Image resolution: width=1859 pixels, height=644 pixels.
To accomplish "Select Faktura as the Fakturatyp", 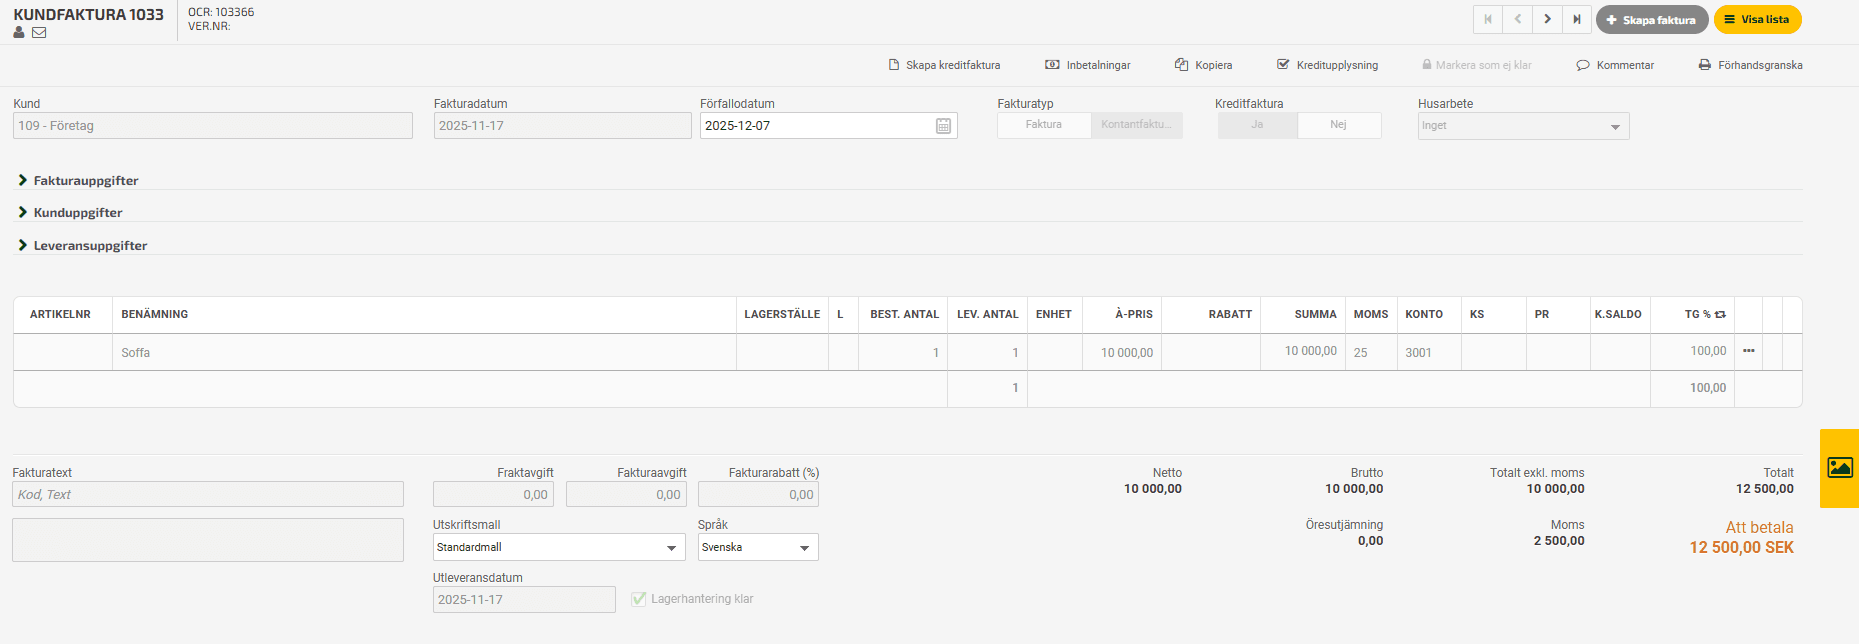I will pos(1043,125).
